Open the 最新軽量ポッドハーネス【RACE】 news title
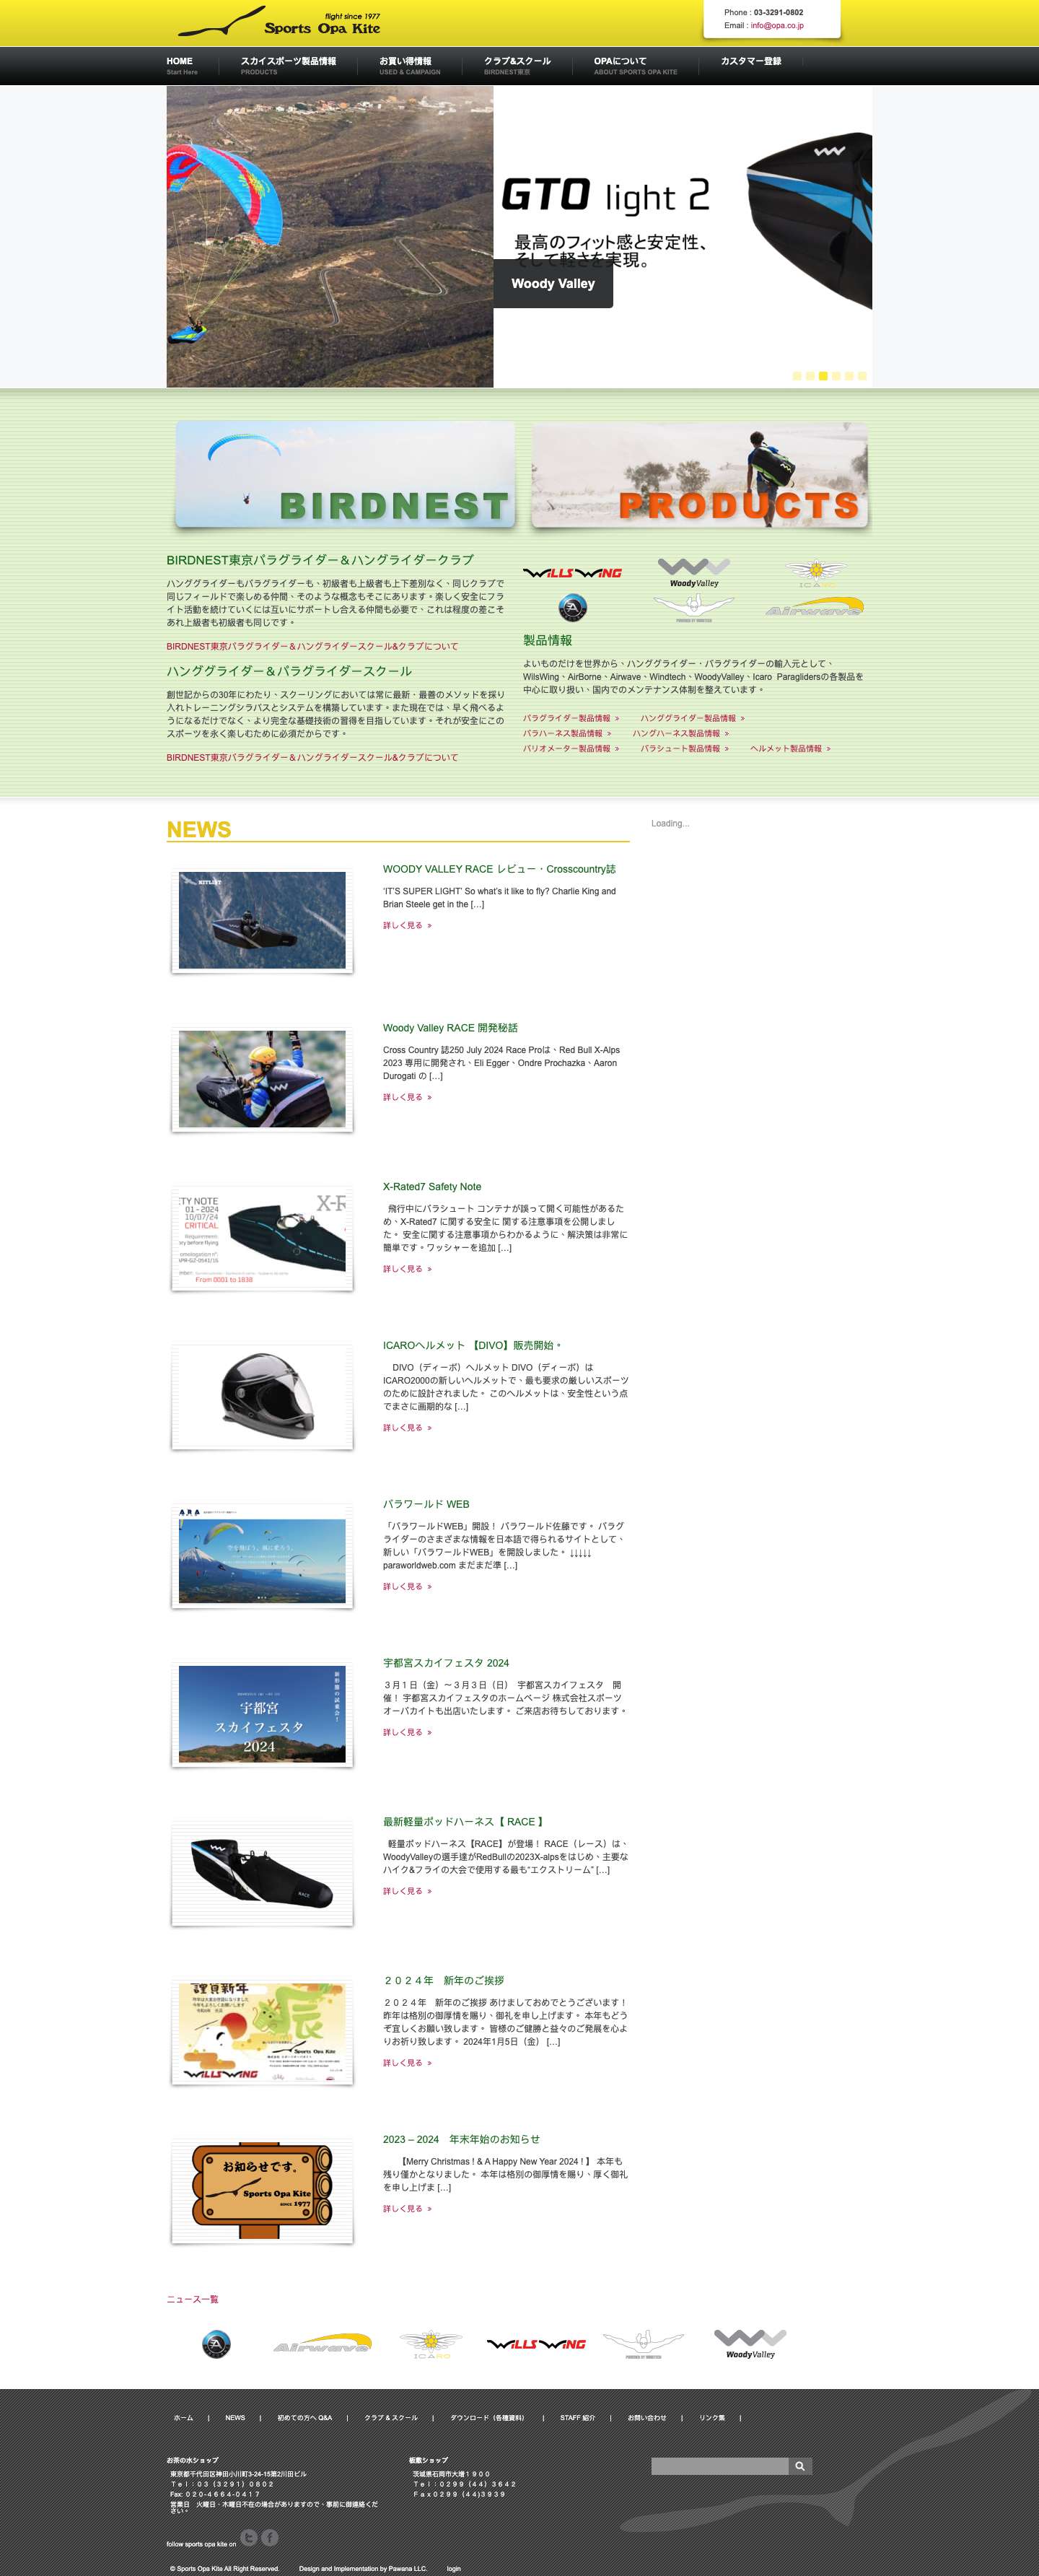 pyautogui.click(x=463, y=1822)
